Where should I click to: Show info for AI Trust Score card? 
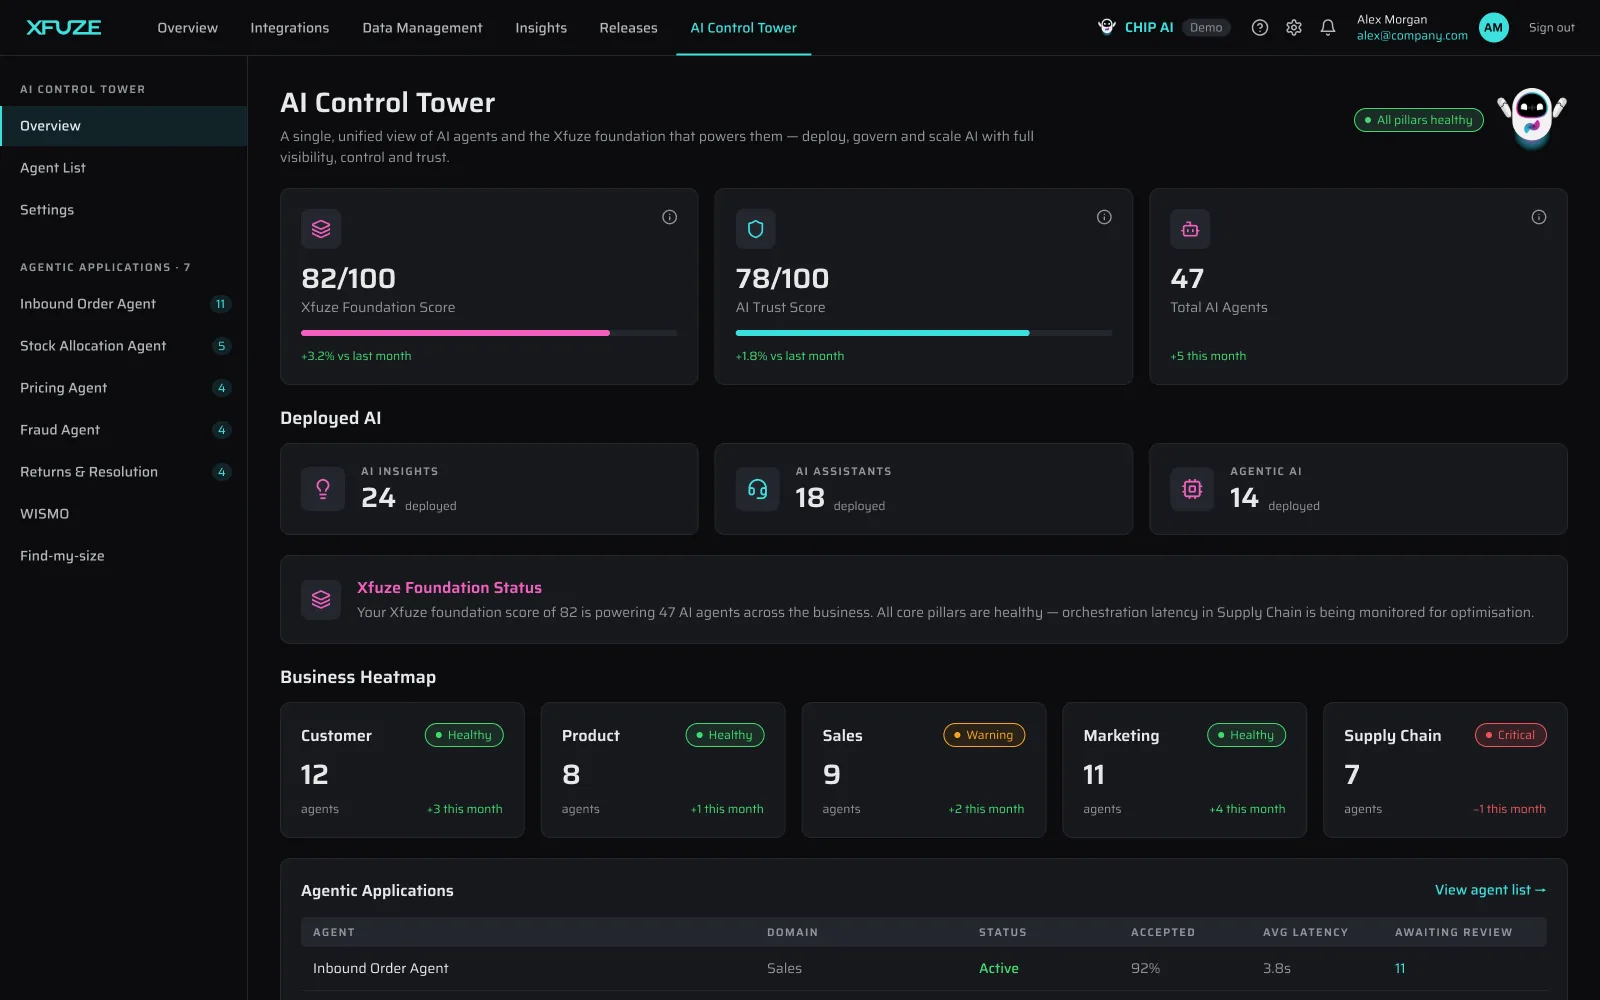[1104, 217]
